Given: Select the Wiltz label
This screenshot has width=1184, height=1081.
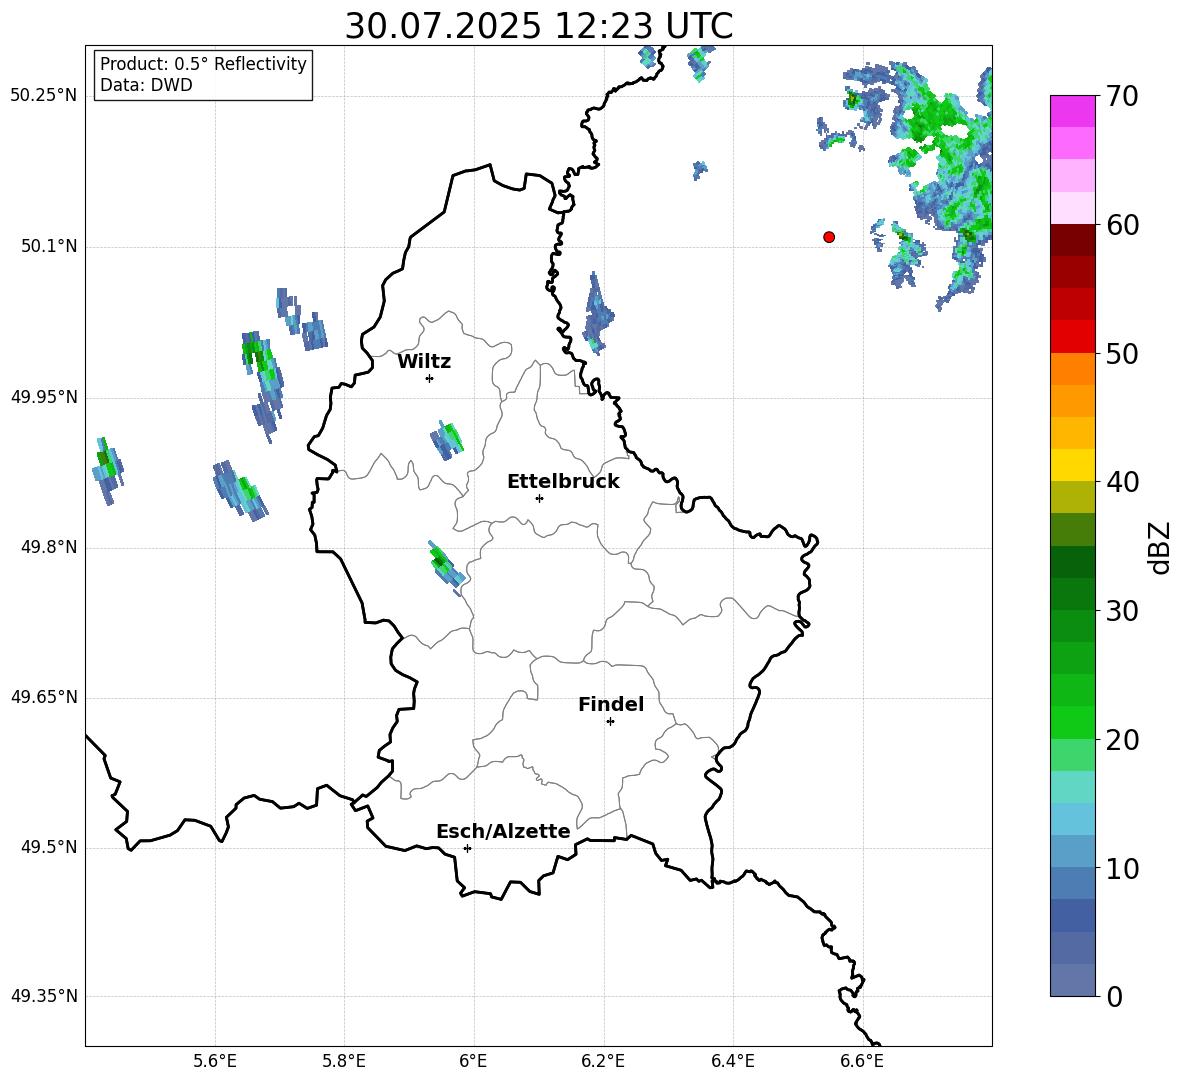Looking at the screenshot, I should pos(424,362).
